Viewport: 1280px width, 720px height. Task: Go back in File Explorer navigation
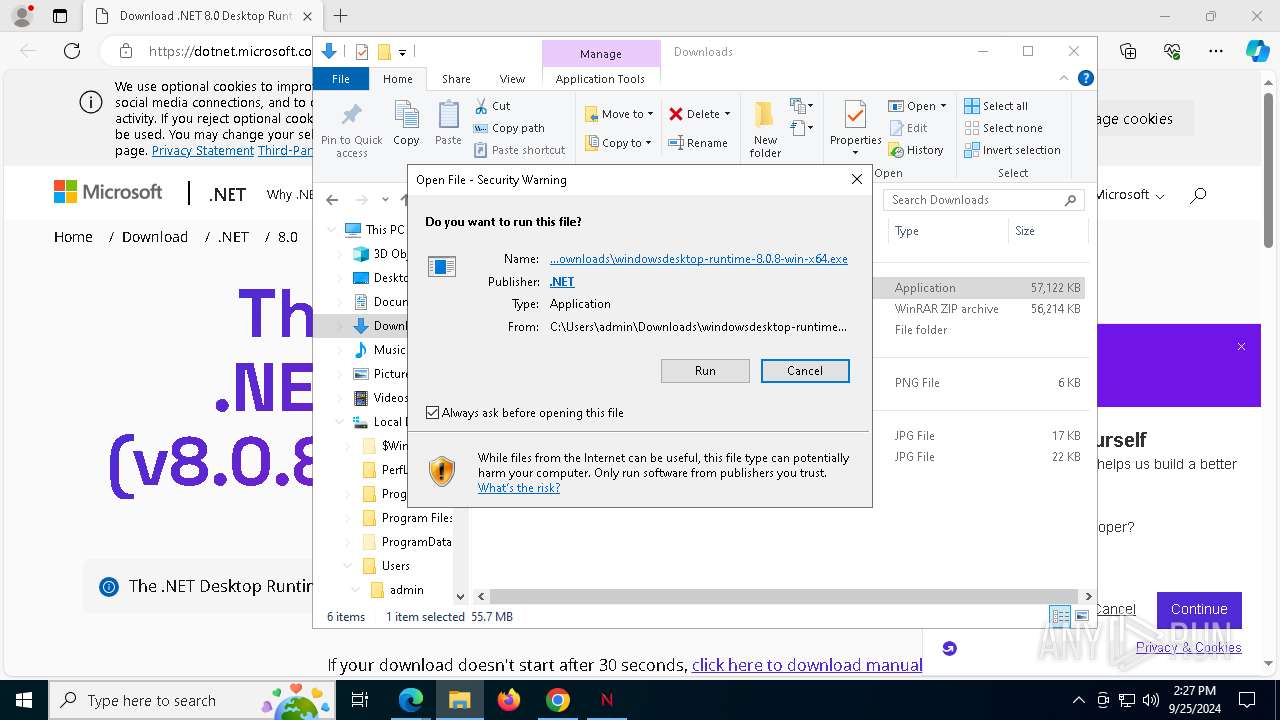332,200
